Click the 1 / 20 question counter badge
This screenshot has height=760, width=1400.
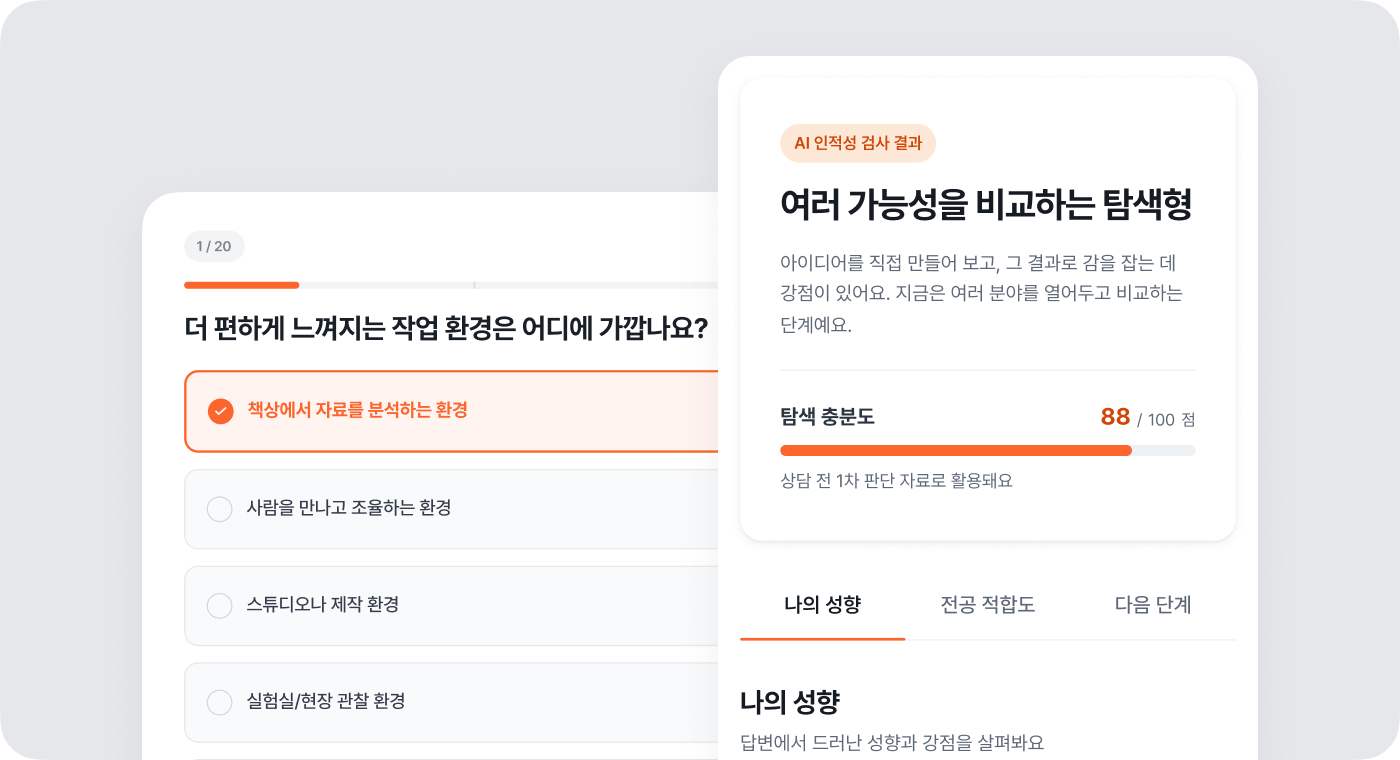[214, 246]
